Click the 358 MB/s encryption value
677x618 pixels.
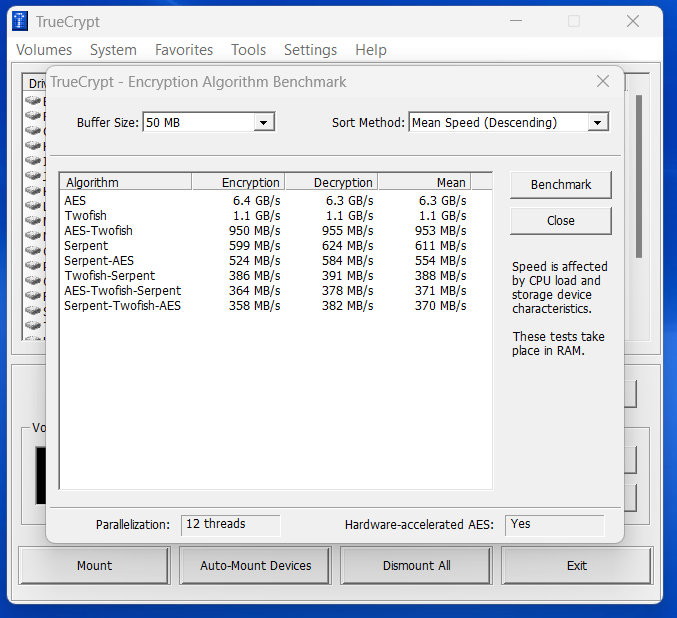pyautogui.click(x=255, y=306)
